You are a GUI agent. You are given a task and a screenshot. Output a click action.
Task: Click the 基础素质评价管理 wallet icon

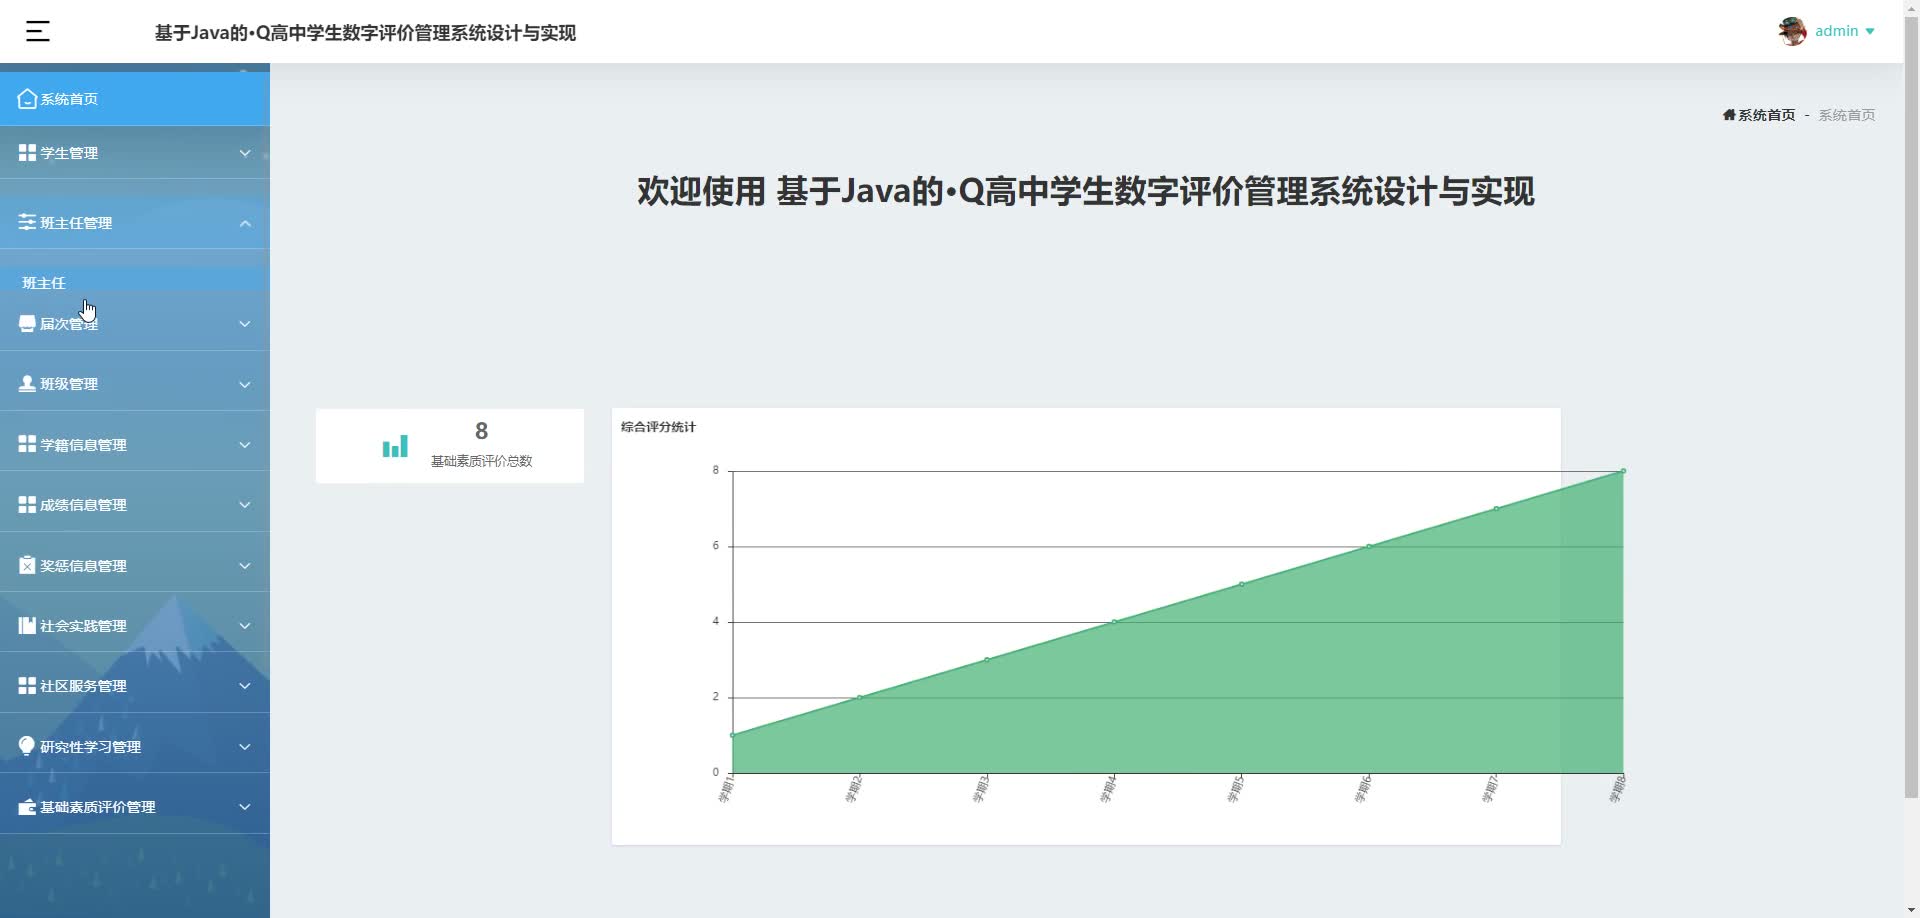27,807
